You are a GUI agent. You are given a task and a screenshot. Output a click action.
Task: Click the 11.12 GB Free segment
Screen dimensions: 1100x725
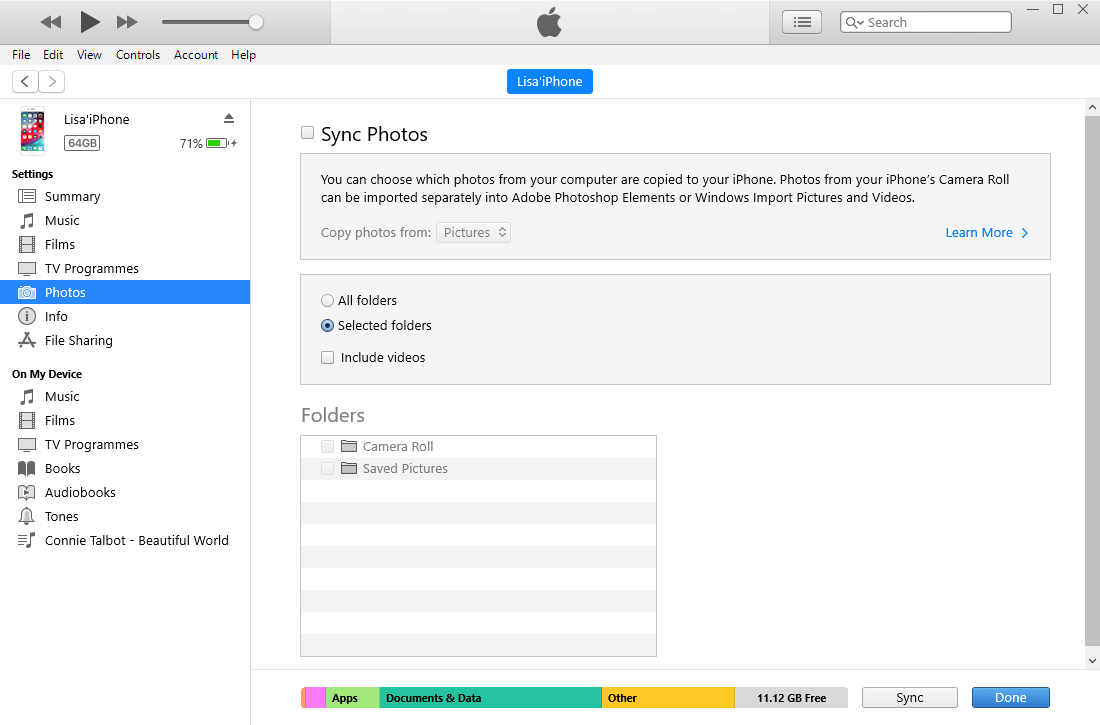pyautogui.click(x=791, y=698)
